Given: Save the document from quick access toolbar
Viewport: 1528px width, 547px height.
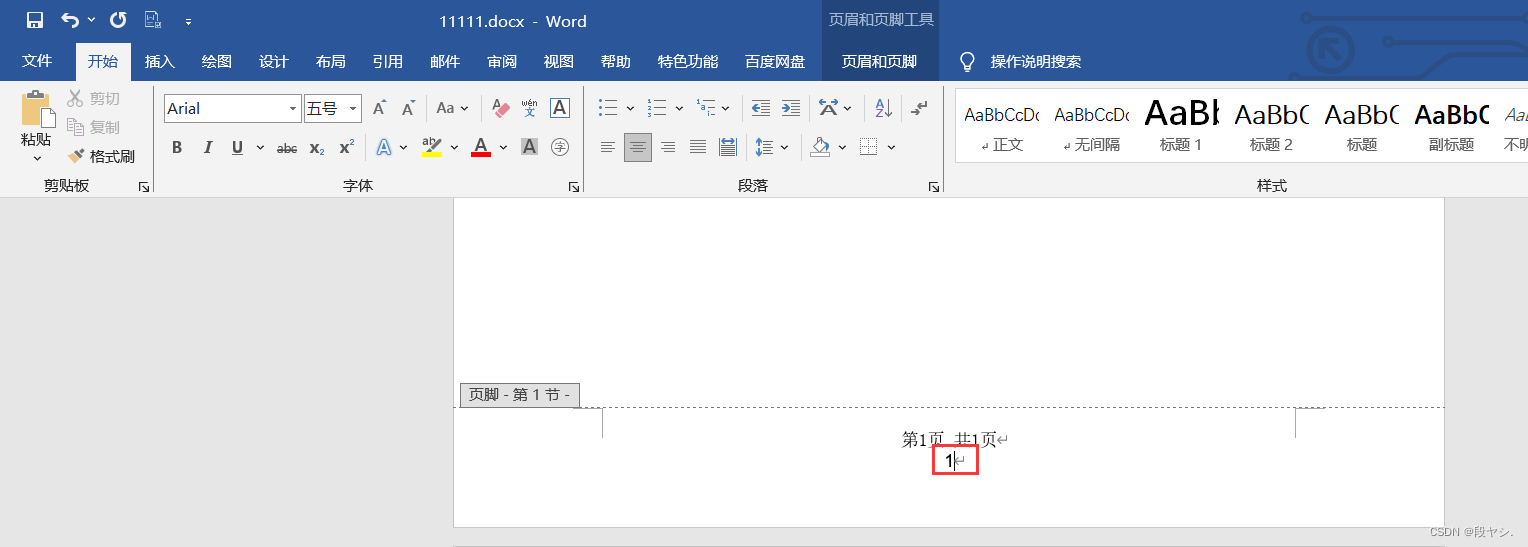Looking at the screenshot, I should 35,20.
